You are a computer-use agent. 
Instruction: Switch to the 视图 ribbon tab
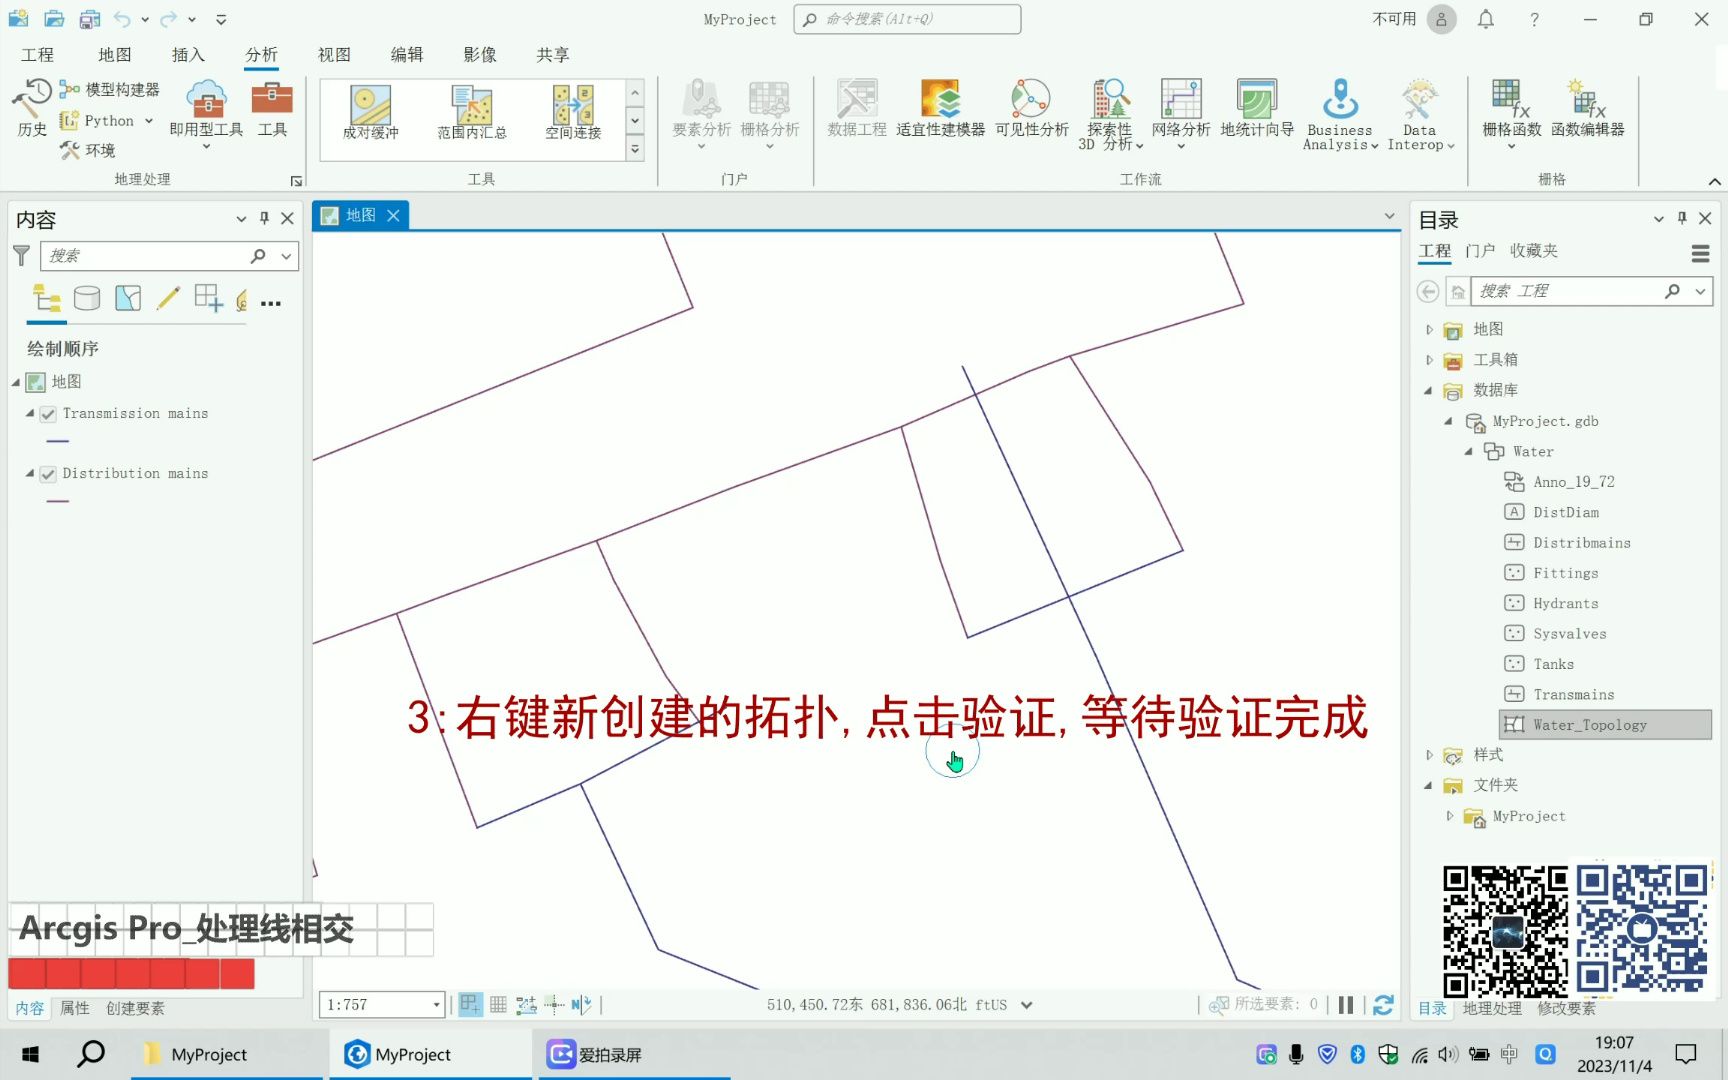pyautogui.click(x=333, y=55)
